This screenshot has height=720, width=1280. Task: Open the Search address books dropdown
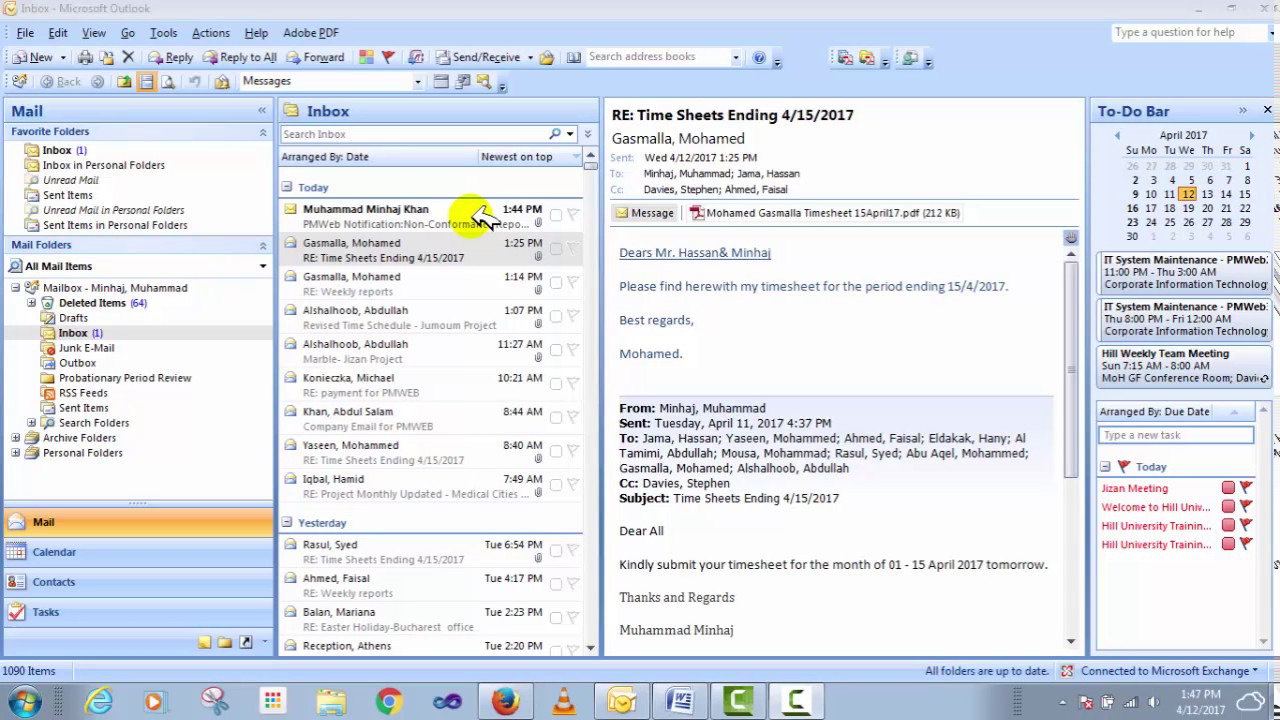point(736,57)
